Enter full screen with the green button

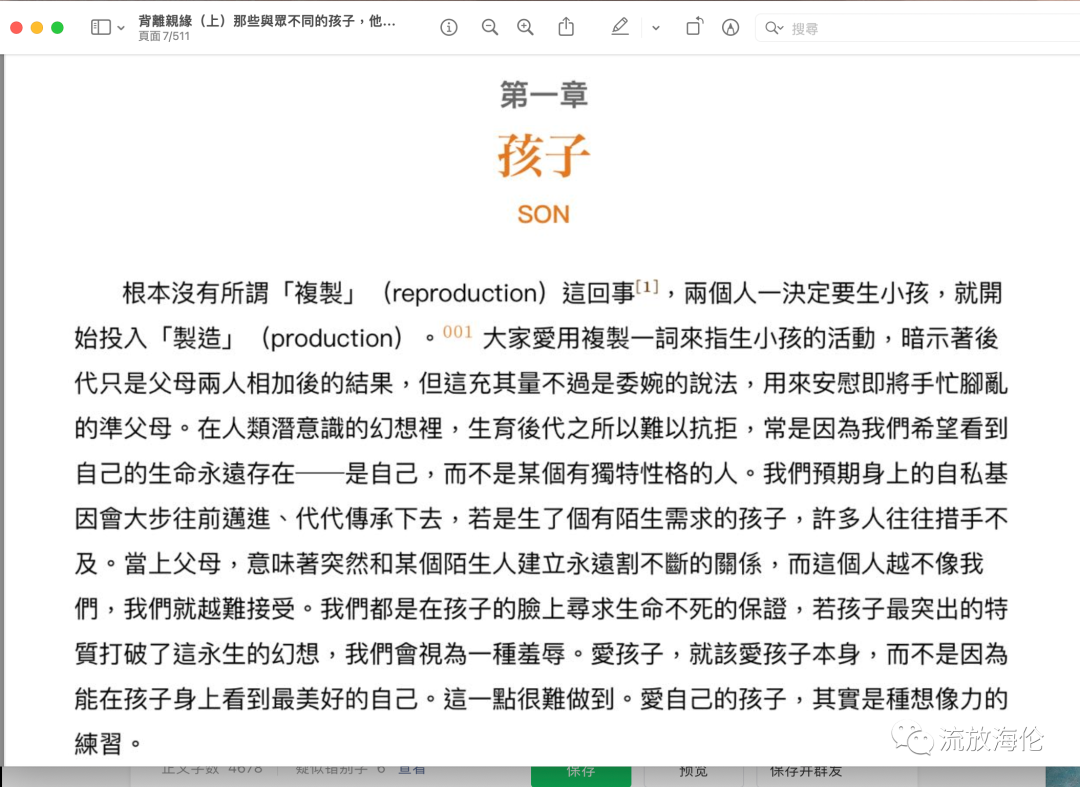click(x=58, y=28)
